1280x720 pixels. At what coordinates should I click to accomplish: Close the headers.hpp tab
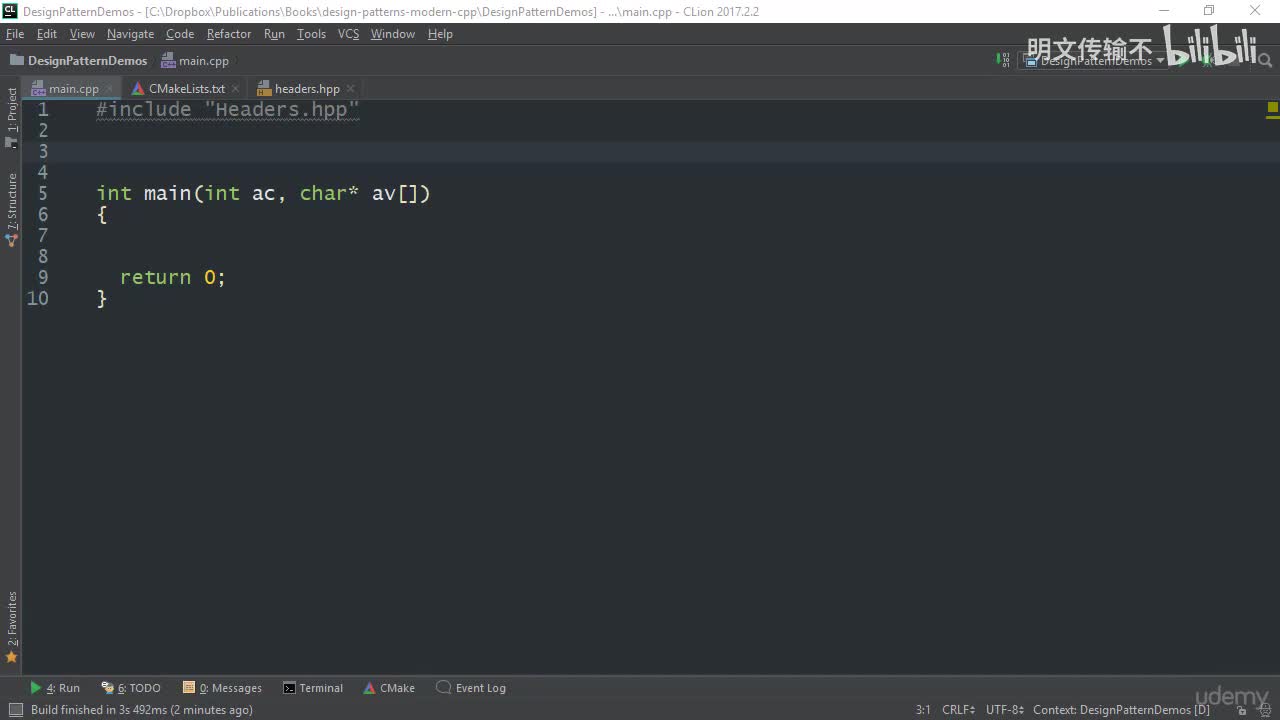coord(351,89)
